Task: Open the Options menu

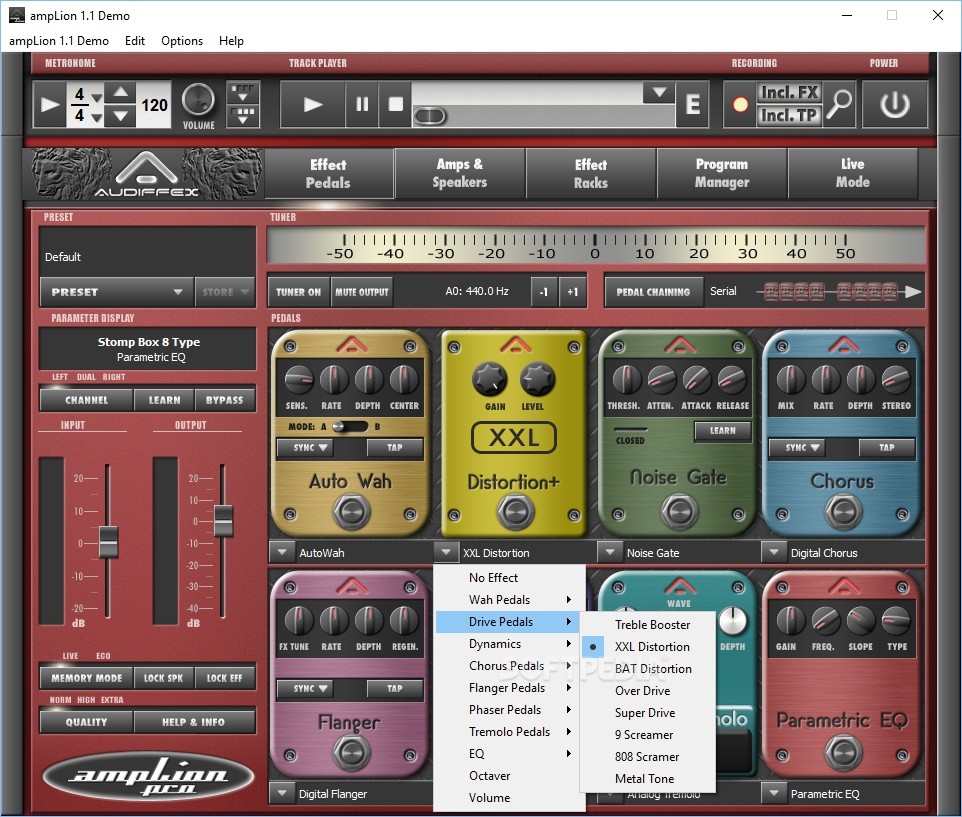Action: pyautogui.click(x=182, y=41)
